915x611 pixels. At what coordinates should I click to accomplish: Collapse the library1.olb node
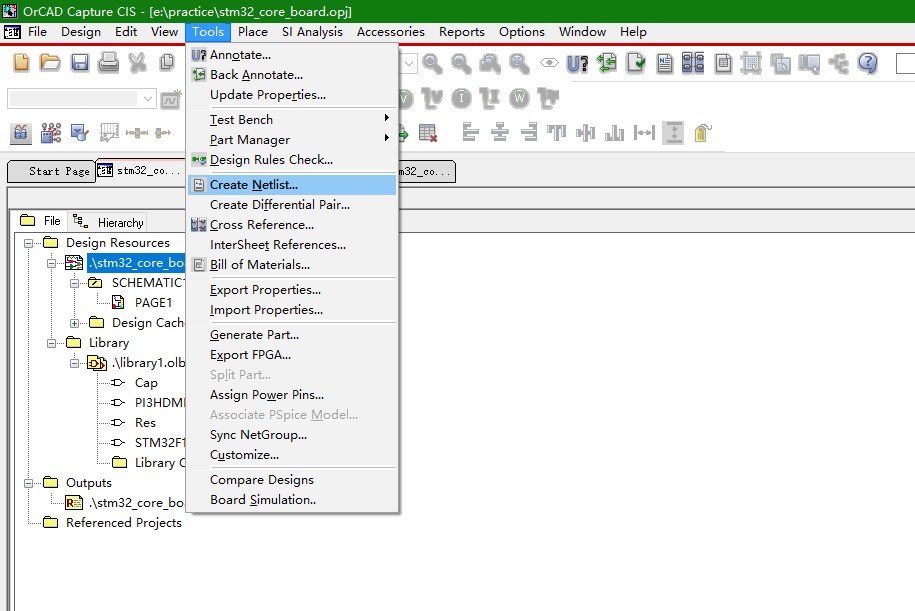click(74, 363)
